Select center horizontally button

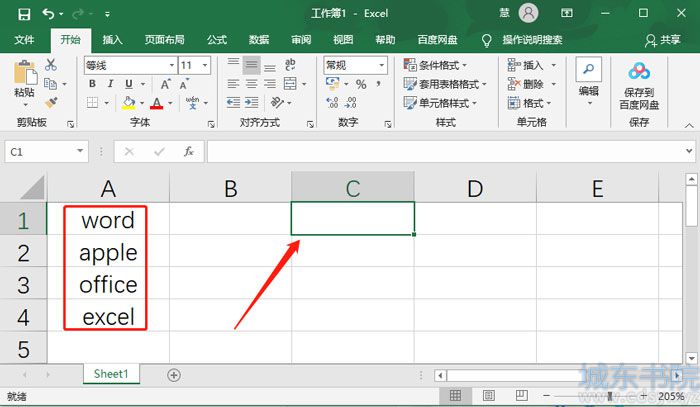point(252,84)
